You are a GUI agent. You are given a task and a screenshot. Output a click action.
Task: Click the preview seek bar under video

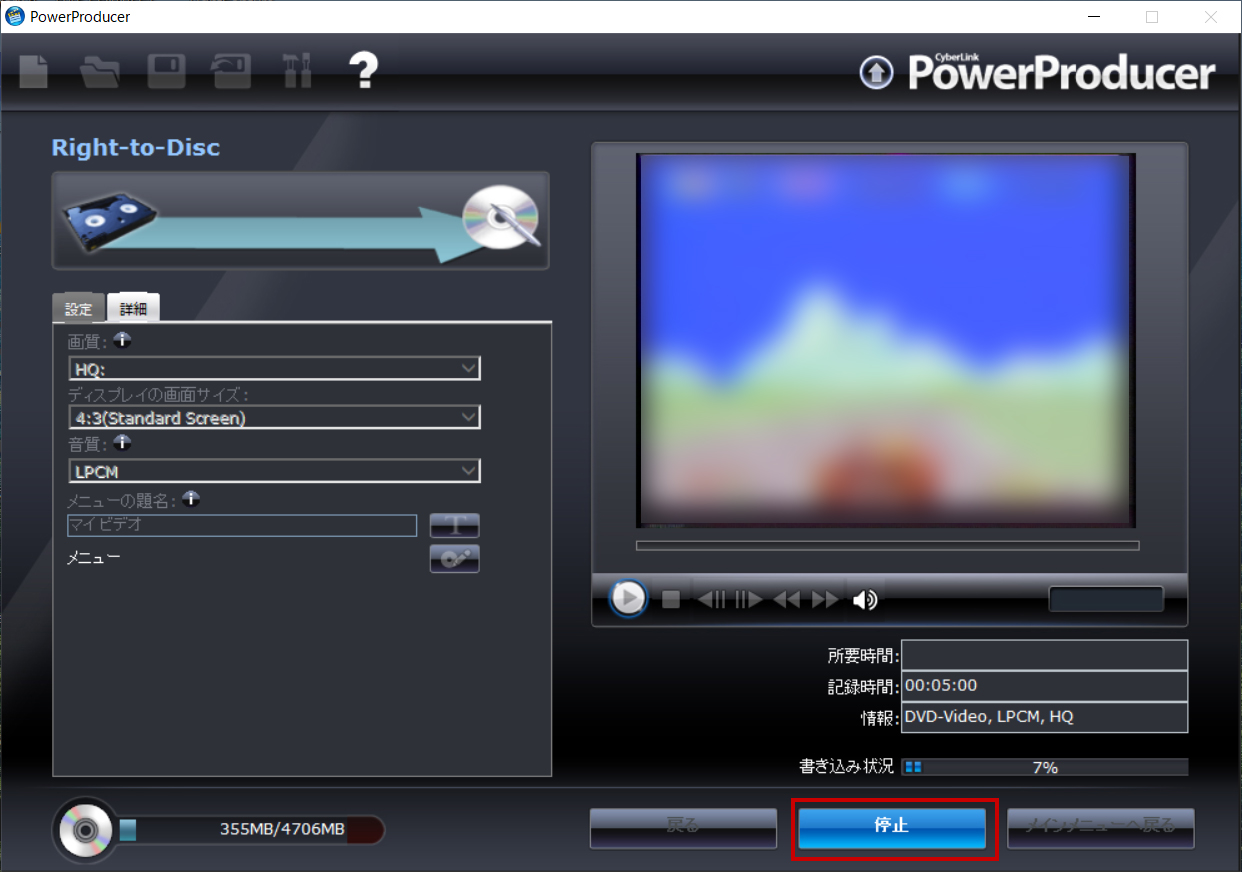[x=888, y=545]
